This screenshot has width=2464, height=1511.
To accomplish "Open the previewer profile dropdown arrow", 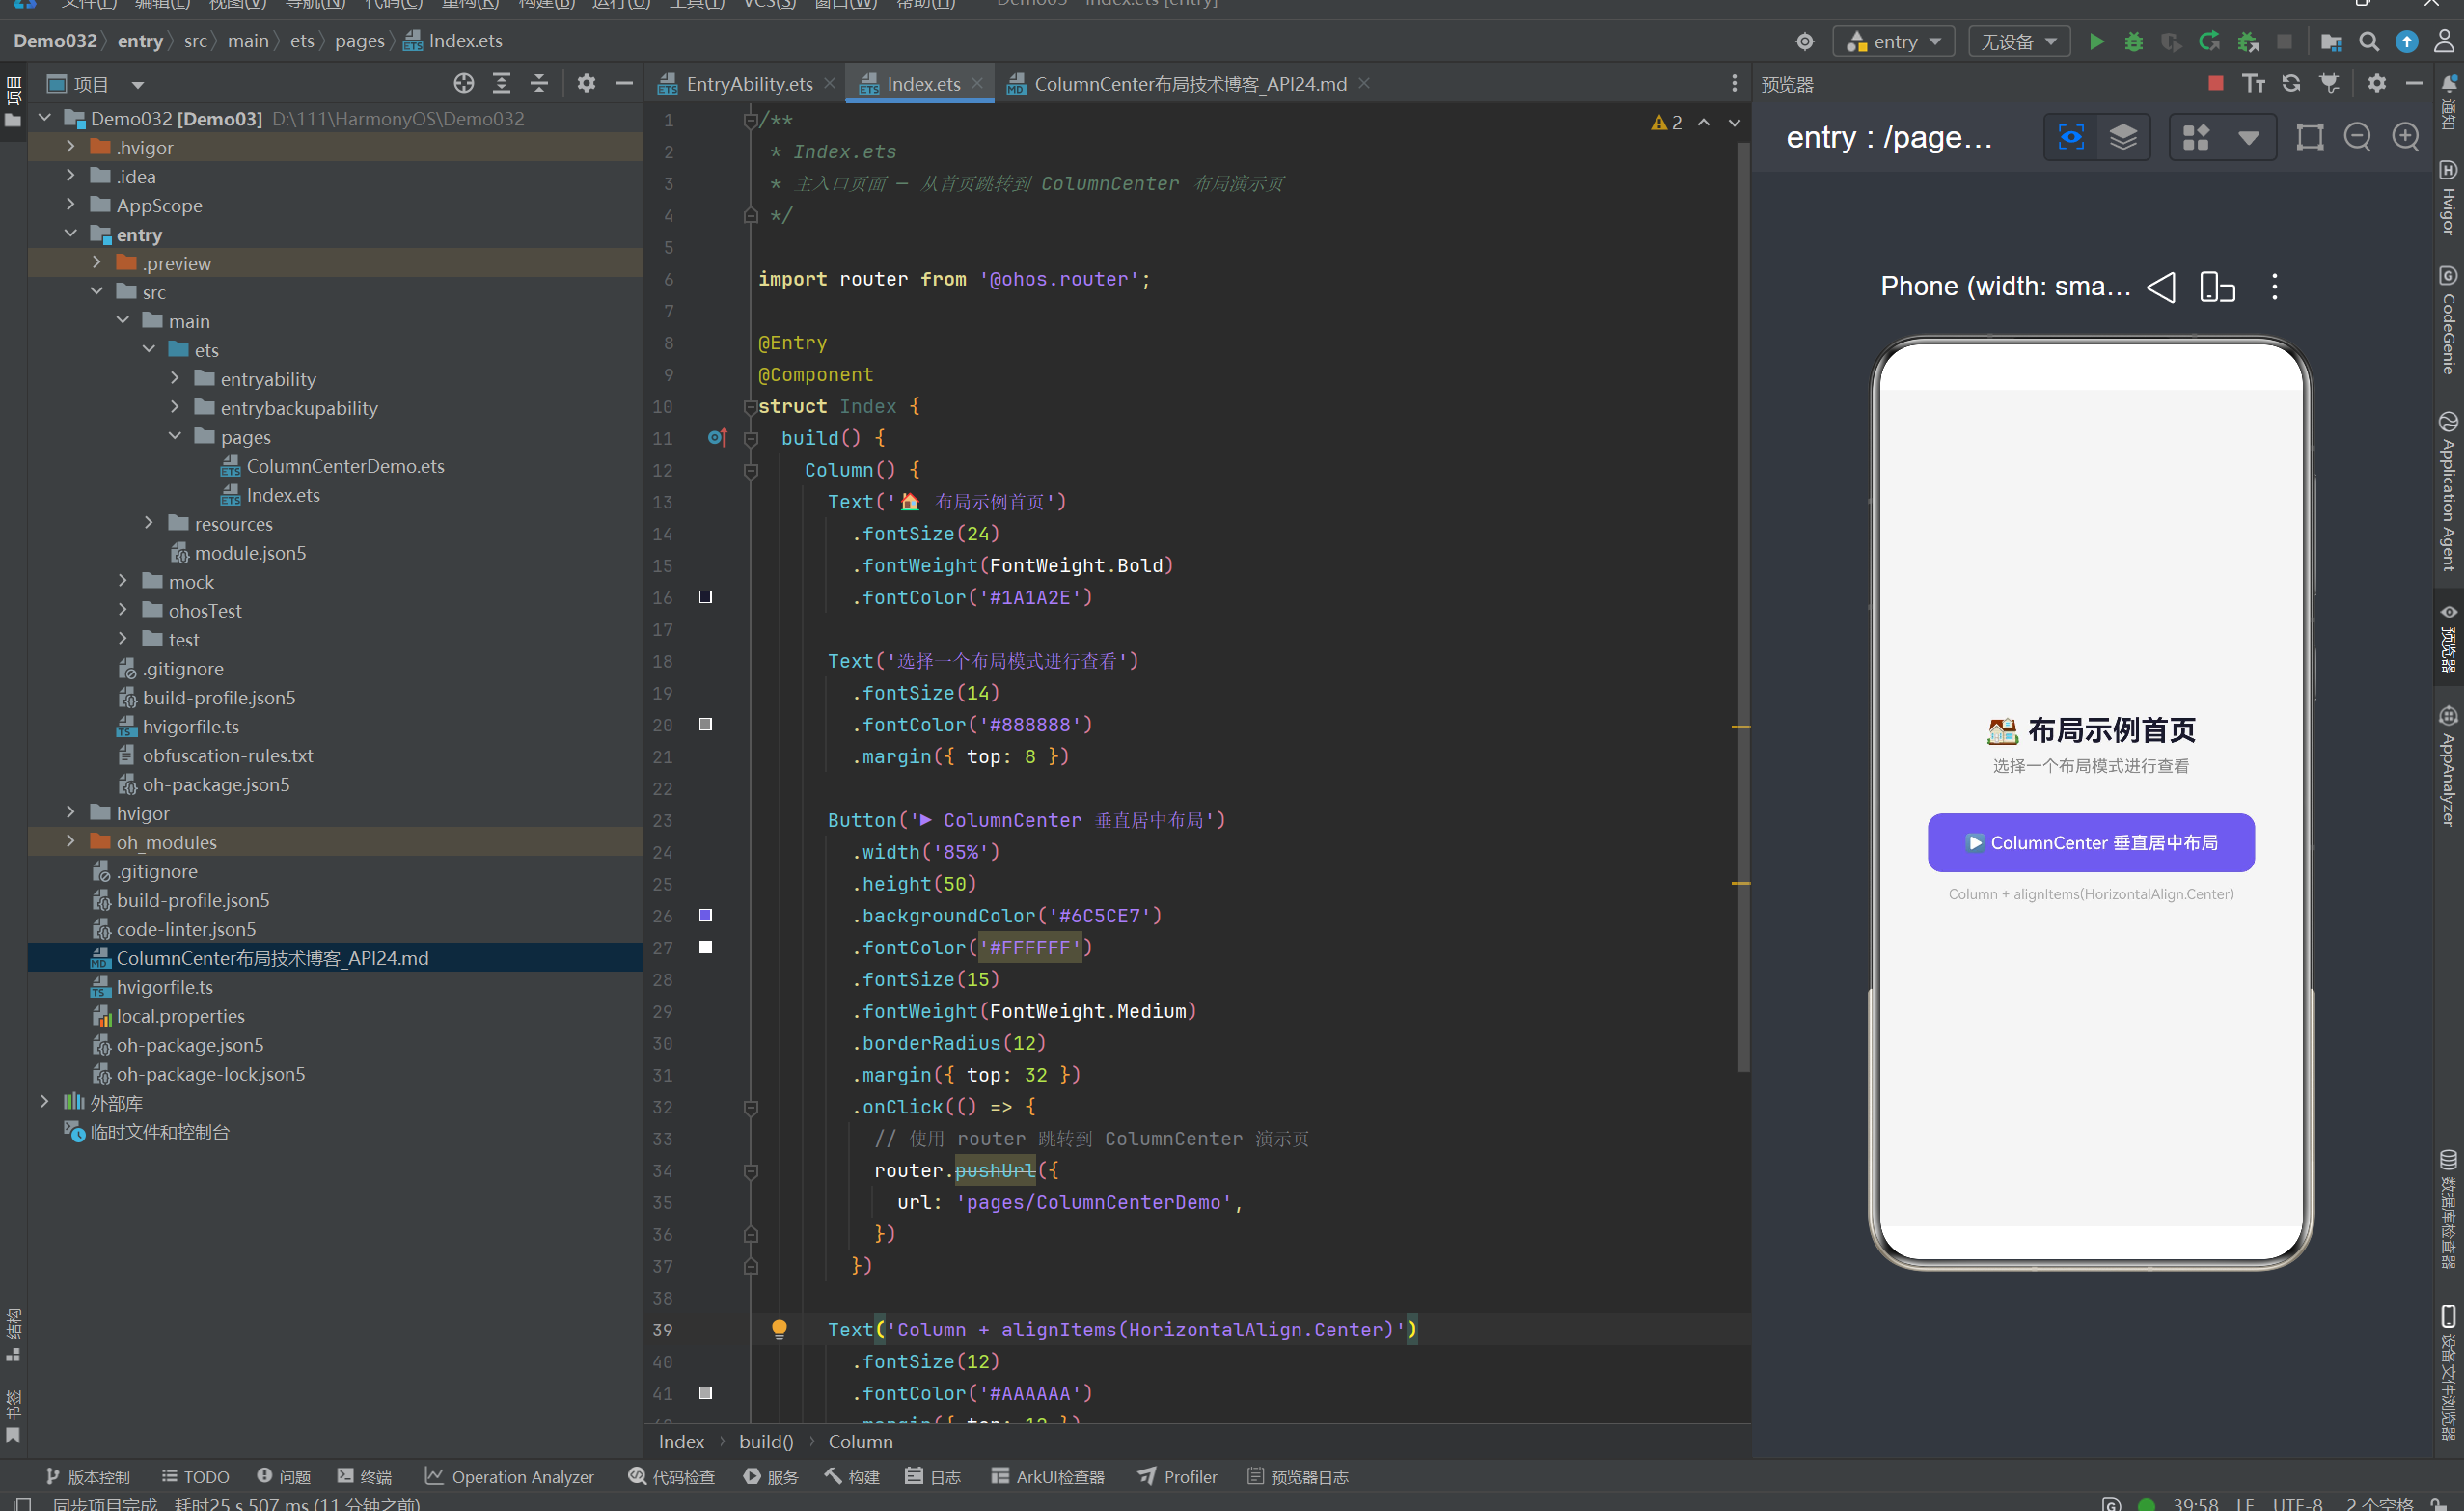I will [2248, 137].
